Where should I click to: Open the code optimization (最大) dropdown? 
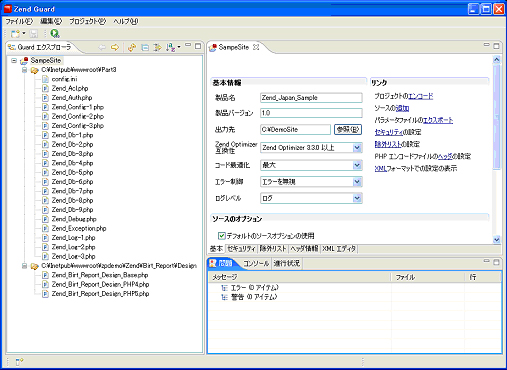pos(357,165)
